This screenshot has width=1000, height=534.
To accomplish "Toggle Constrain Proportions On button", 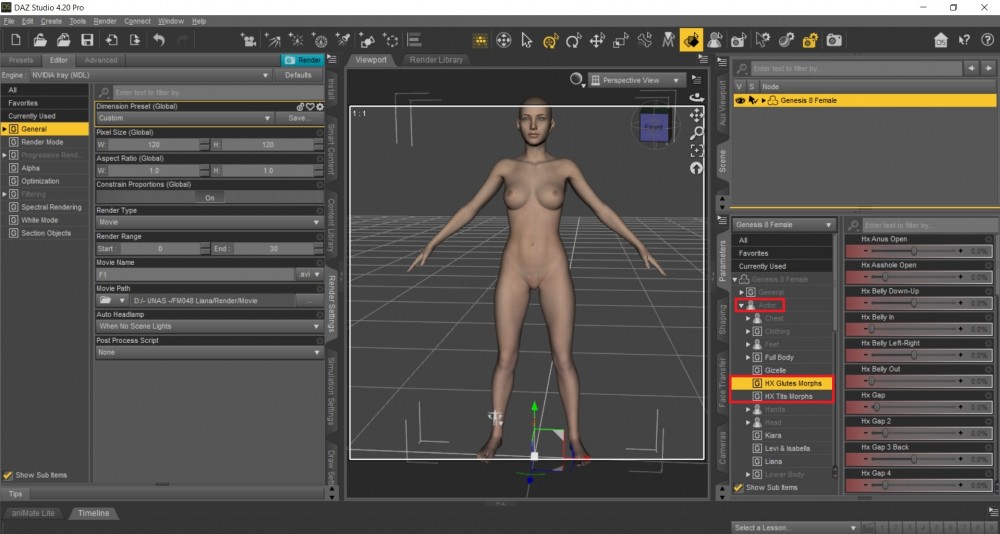I will (209, 198).
